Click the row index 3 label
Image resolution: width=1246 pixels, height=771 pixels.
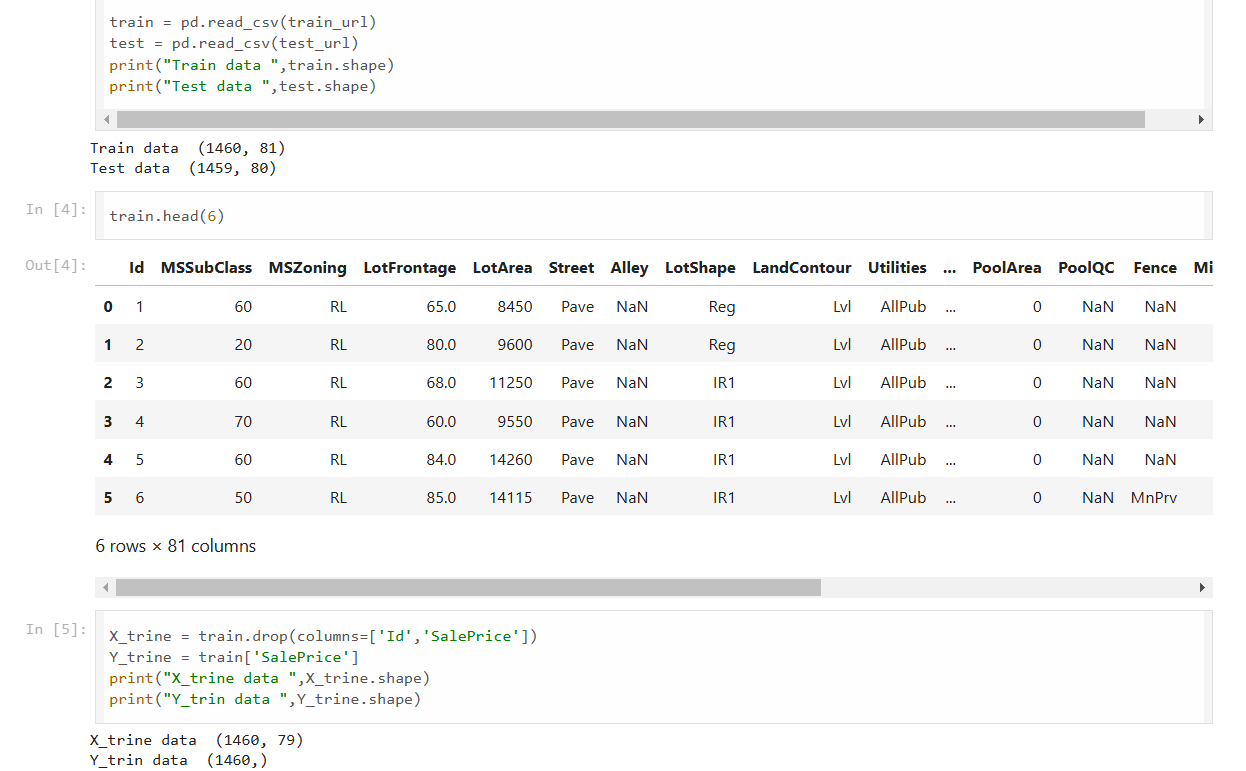[x=108, y=422]
